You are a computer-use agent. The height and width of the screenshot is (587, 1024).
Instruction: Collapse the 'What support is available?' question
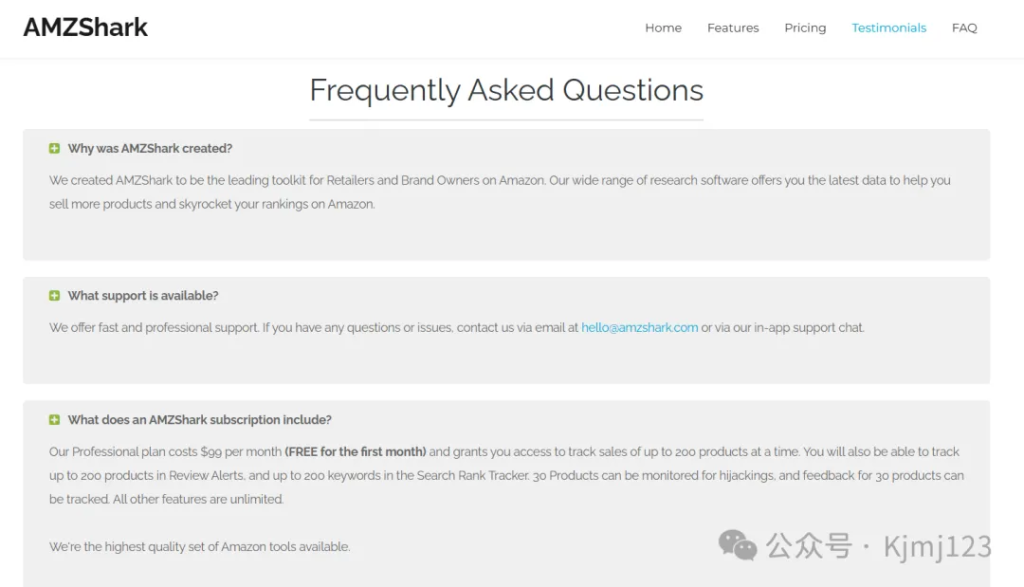tap(143, 296)
